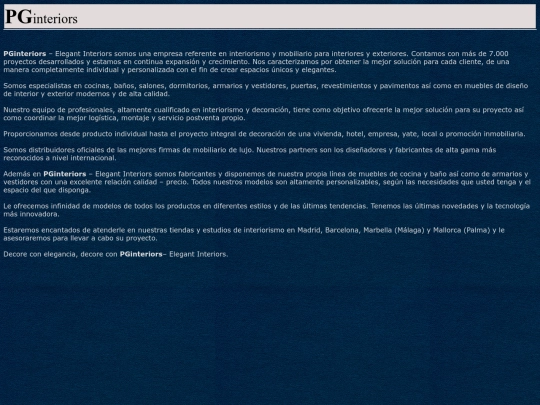Click paragraph 'Estaremos encantados de atenderle'

click(254, 234)
